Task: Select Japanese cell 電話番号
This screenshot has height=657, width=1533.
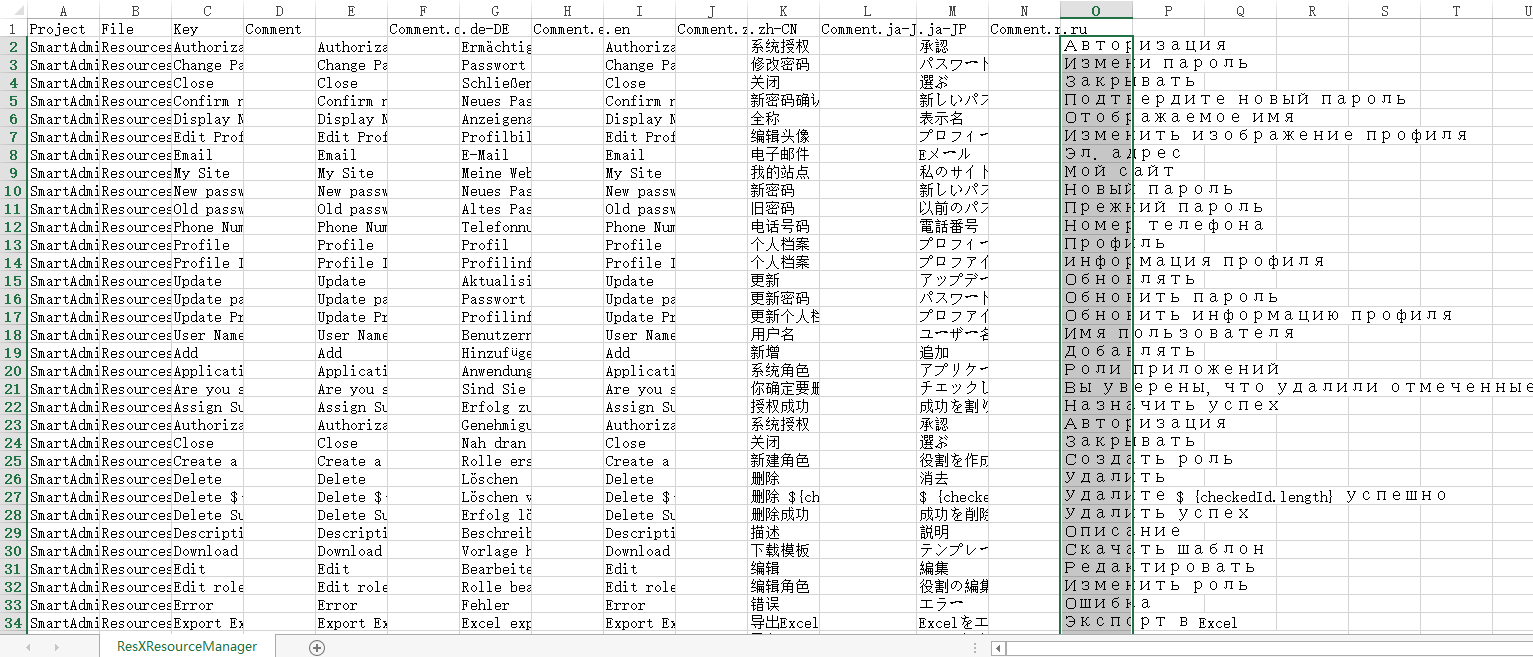Action: pos(952,227)
